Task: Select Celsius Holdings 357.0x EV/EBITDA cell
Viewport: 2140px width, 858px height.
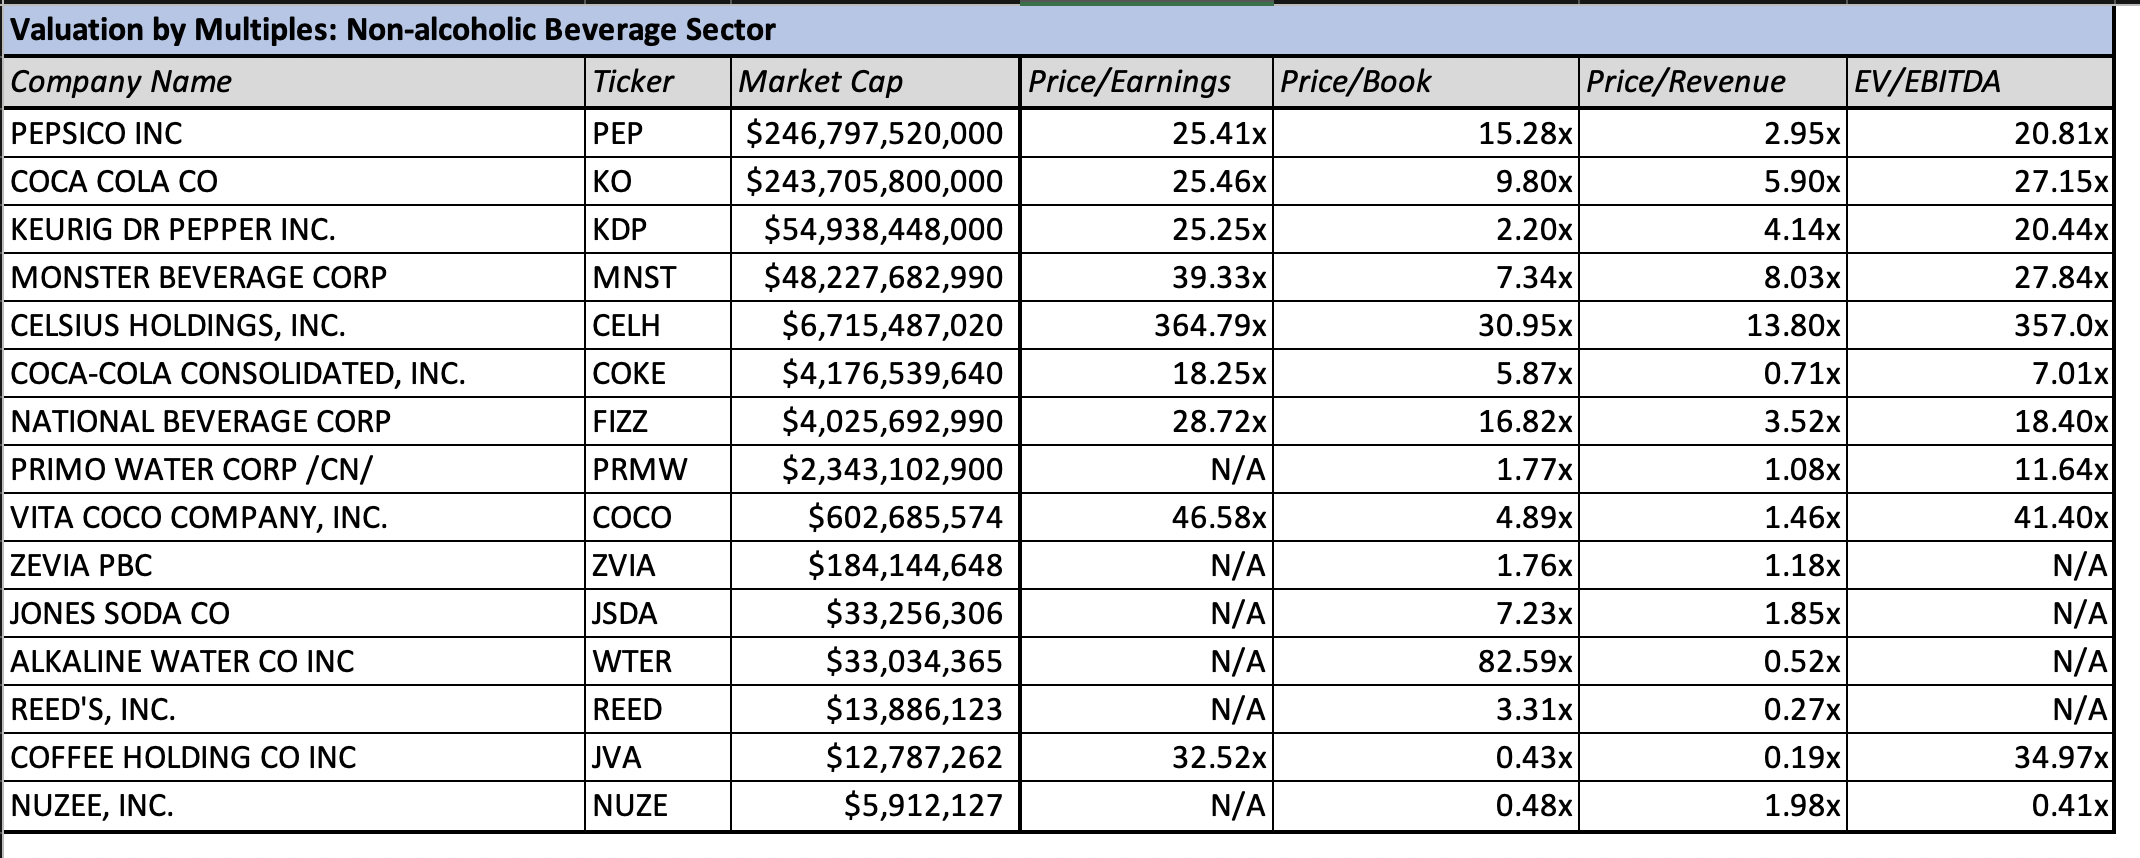Action: click(x=1980, y=325)
